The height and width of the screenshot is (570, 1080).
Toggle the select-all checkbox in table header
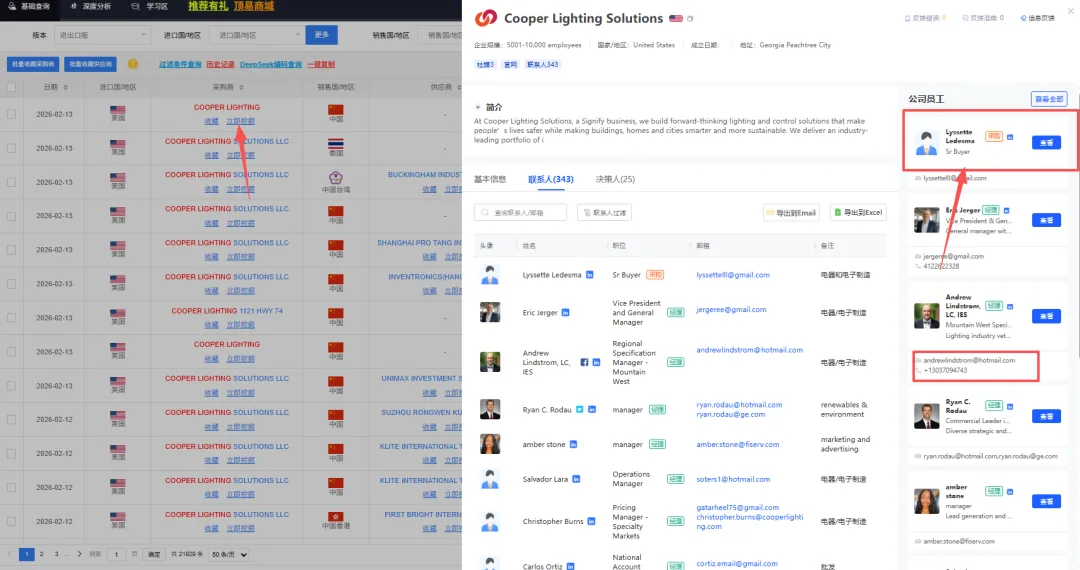click(11, 87)
